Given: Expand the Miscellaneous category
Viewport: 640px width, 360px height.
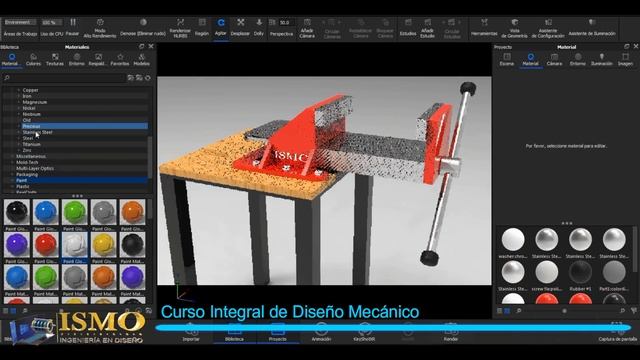Looking at the screenshot, I should pos(12,156).
